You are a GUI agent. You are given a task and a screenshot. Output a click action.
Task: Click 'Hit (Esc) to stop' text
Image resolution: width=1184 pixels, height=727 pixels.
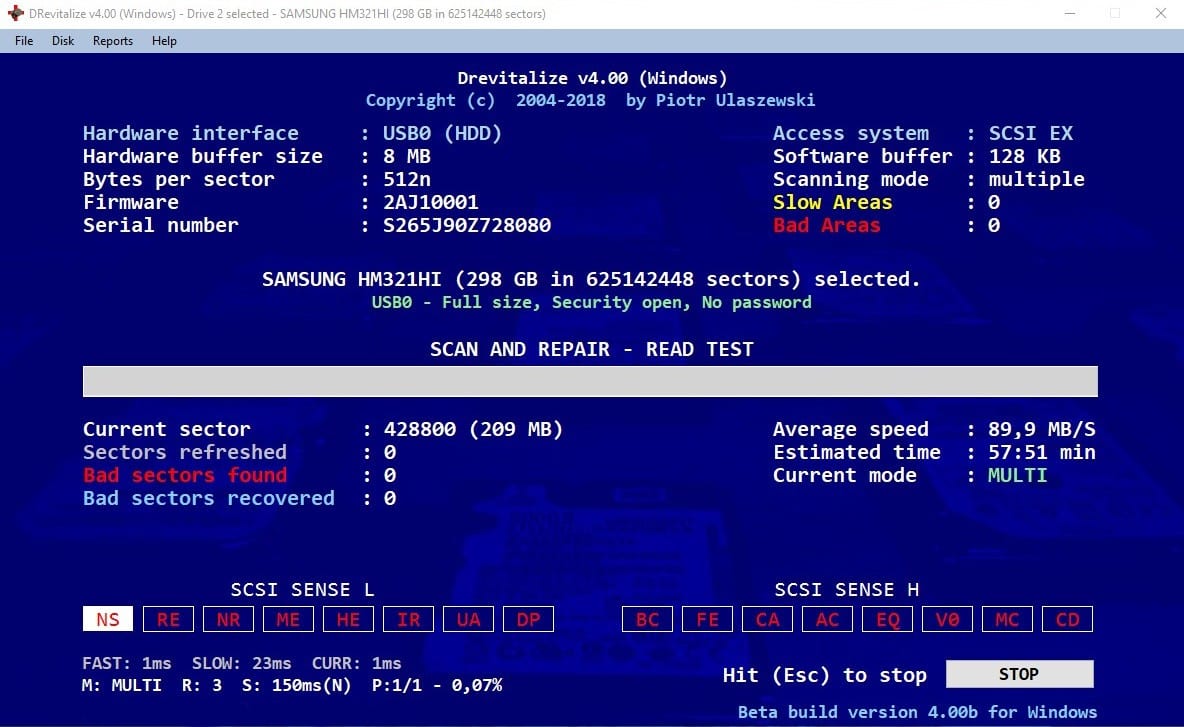pyautogui.click(x=825, y=675)
